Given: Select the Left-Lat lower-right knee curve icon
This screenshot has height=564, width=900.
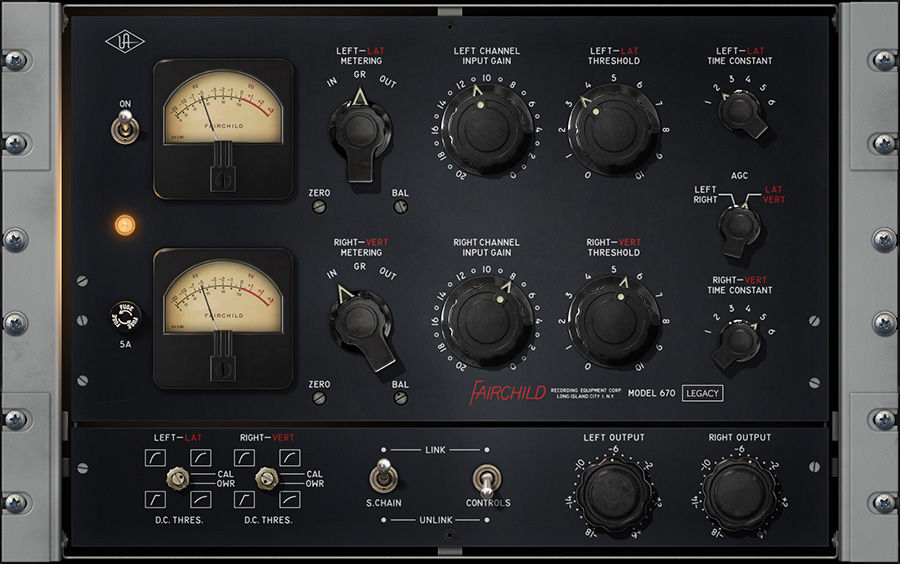Looking at the screenshot, I should 200,500.
